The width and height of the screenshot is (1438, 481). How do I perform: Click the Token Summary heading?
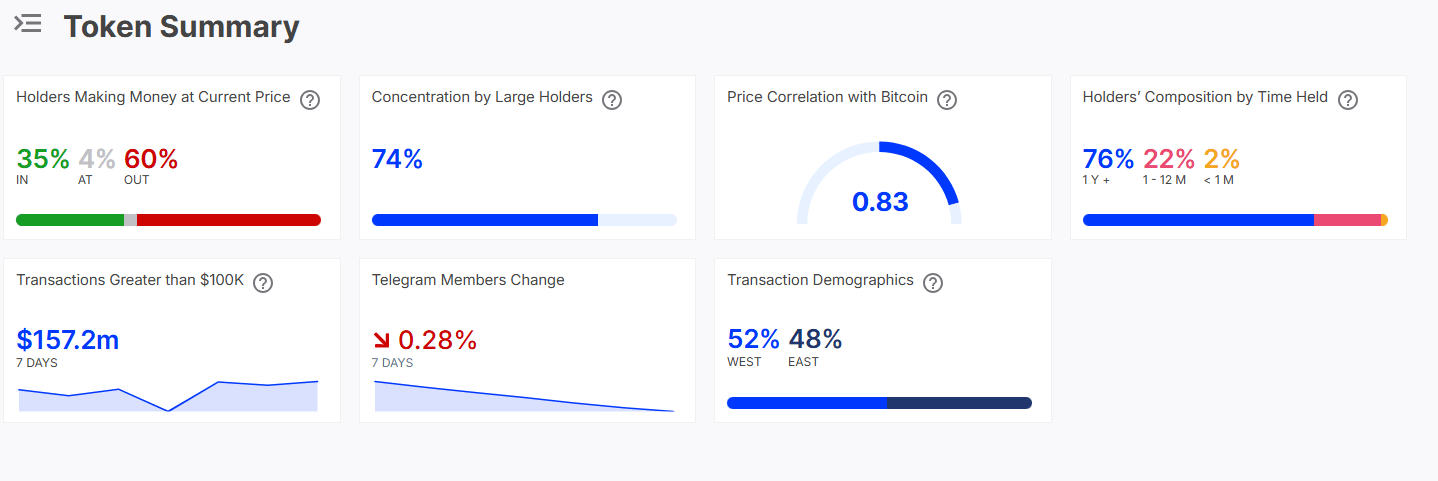click(x=182, y=27)
